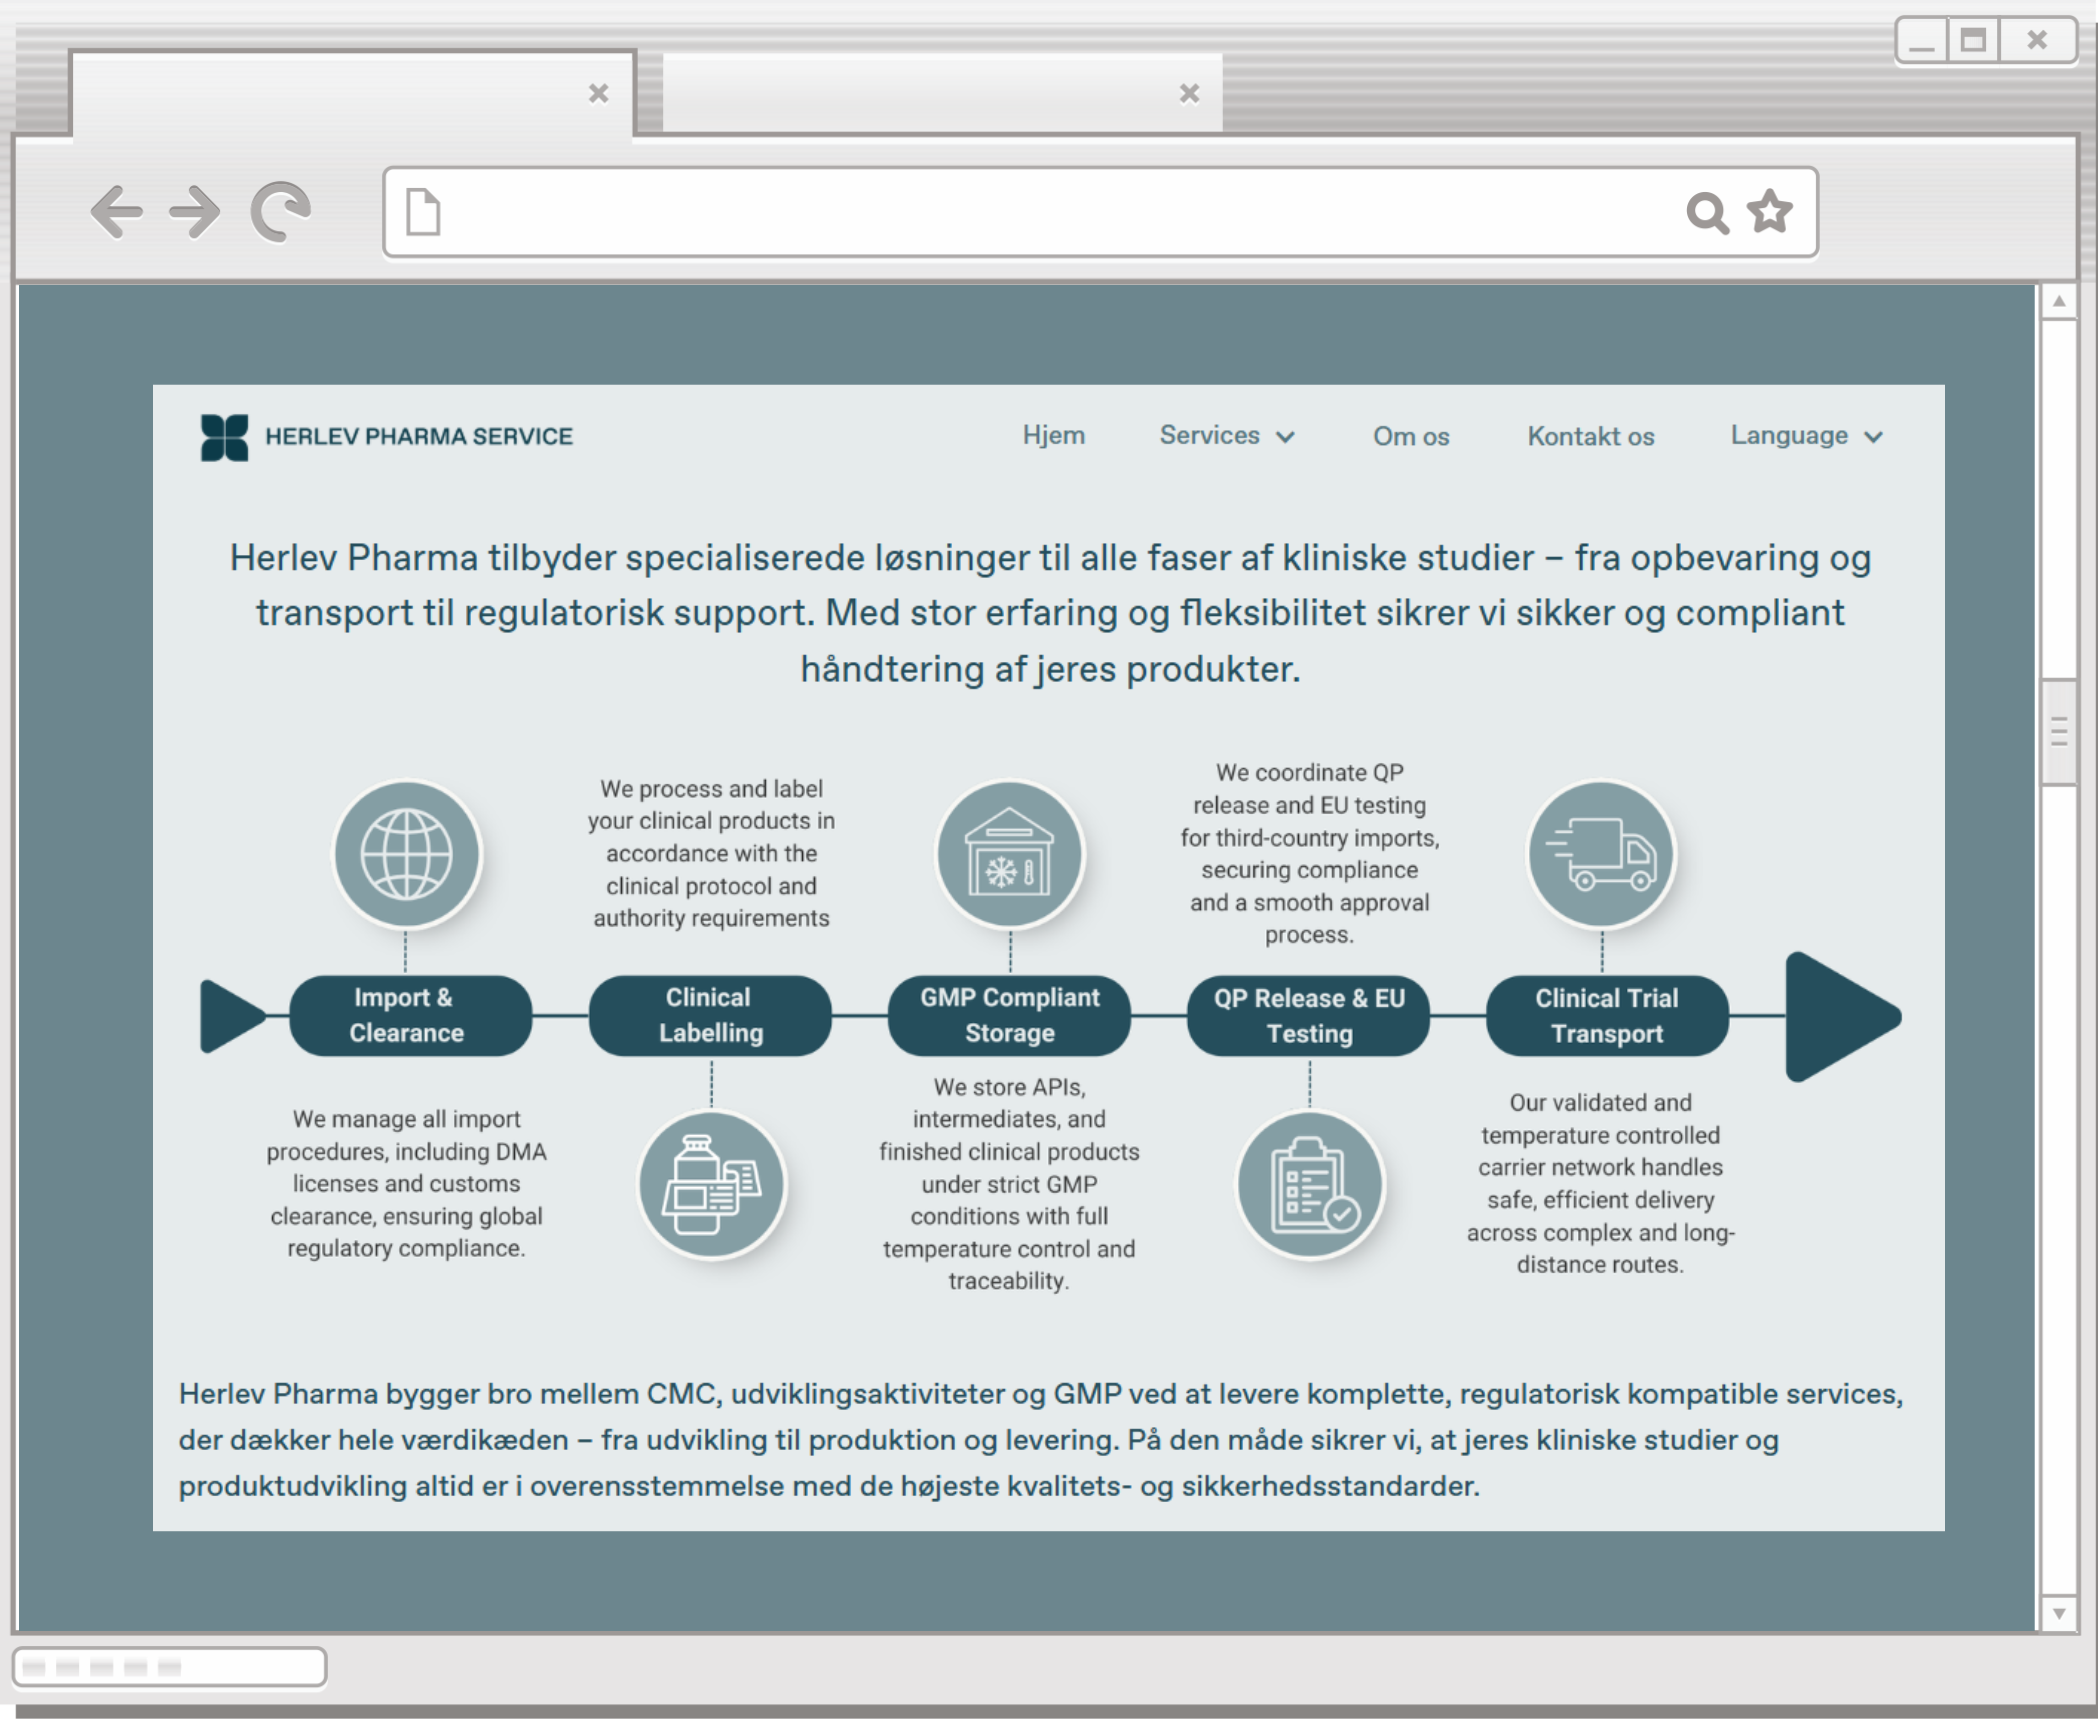Click the 'Our validated and temperature controlled' text
Image resolution: width=2098 pixels, height=1719 pixels.
[x=1600, y=1184]
